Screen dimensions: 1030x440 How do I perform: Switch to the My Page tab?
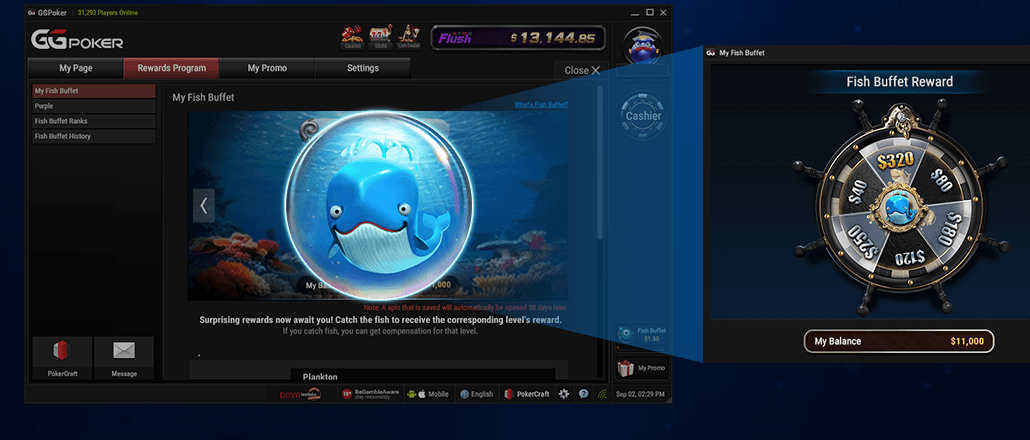point(76,68)
